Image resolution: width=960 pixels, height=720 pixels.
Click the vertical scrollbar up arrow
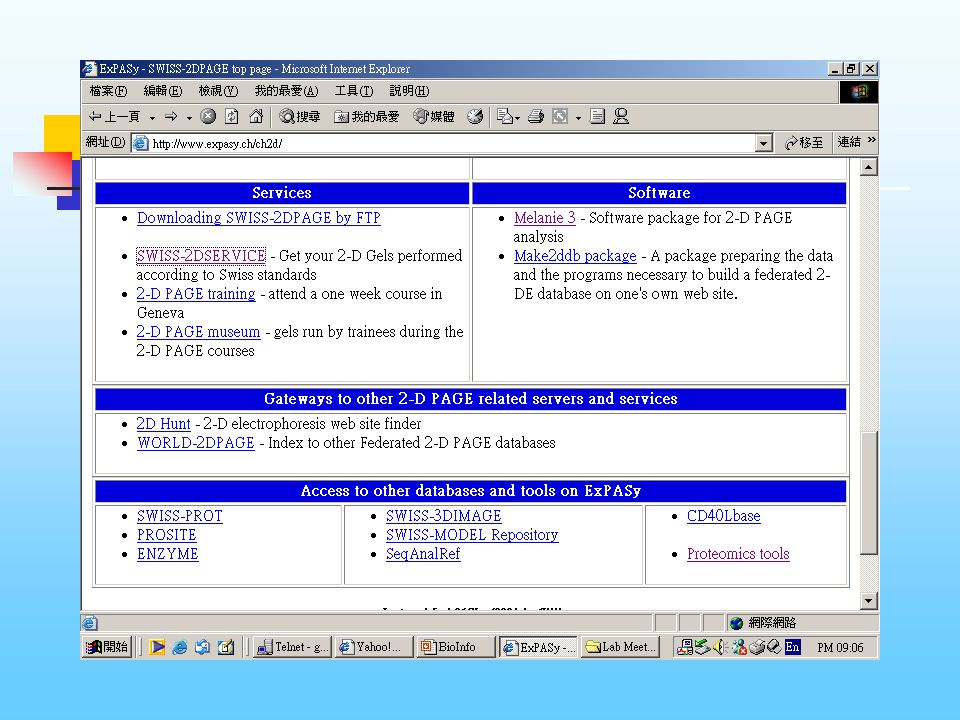868,167
